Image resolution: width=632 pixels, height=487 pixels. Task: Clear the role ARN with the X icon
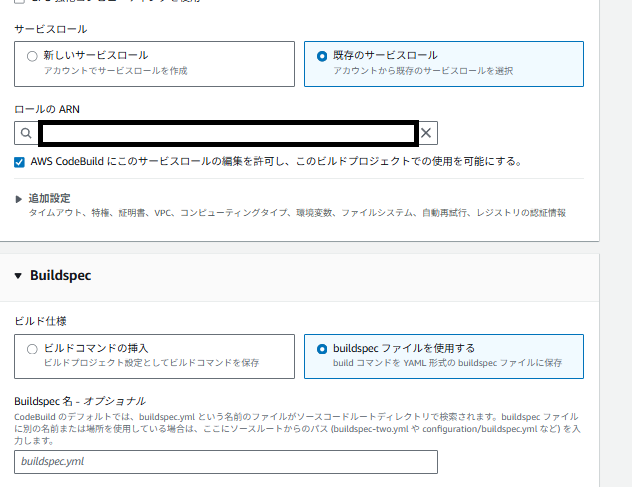pos(426,133)
